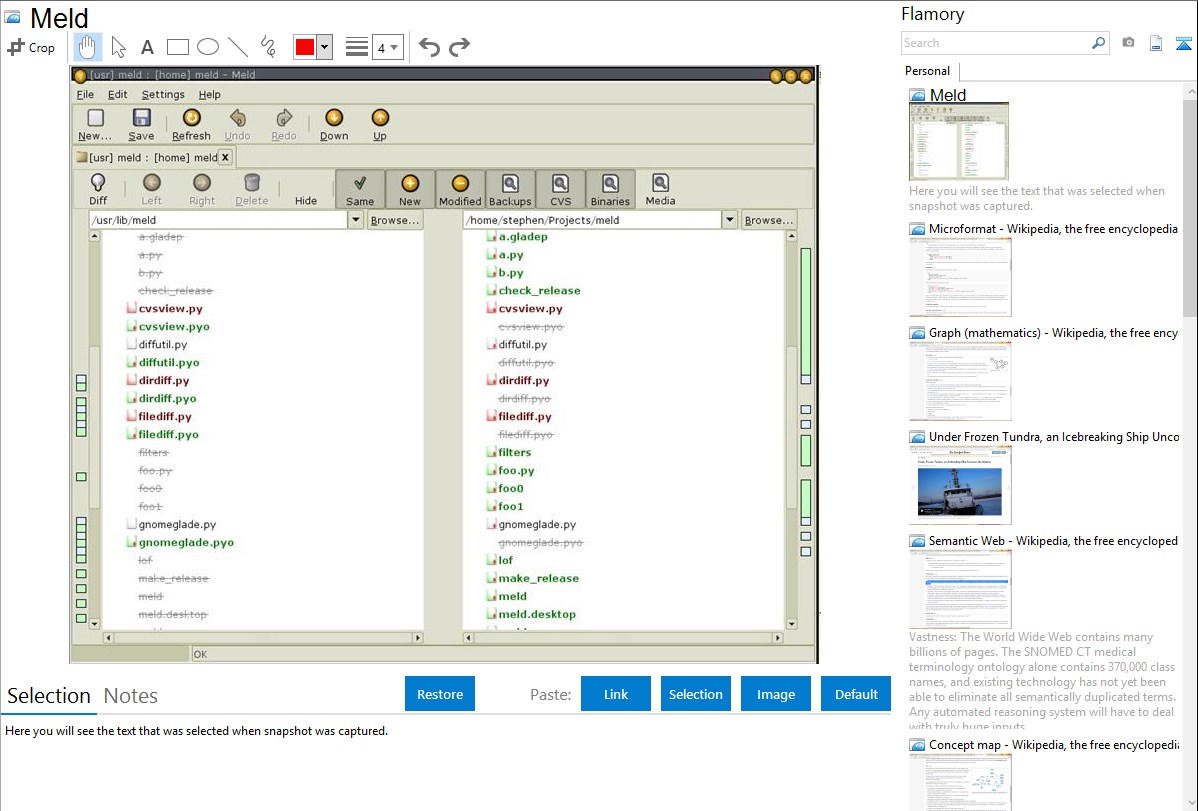Click the left pane horizontal scrollbar

tap(263, 637)
